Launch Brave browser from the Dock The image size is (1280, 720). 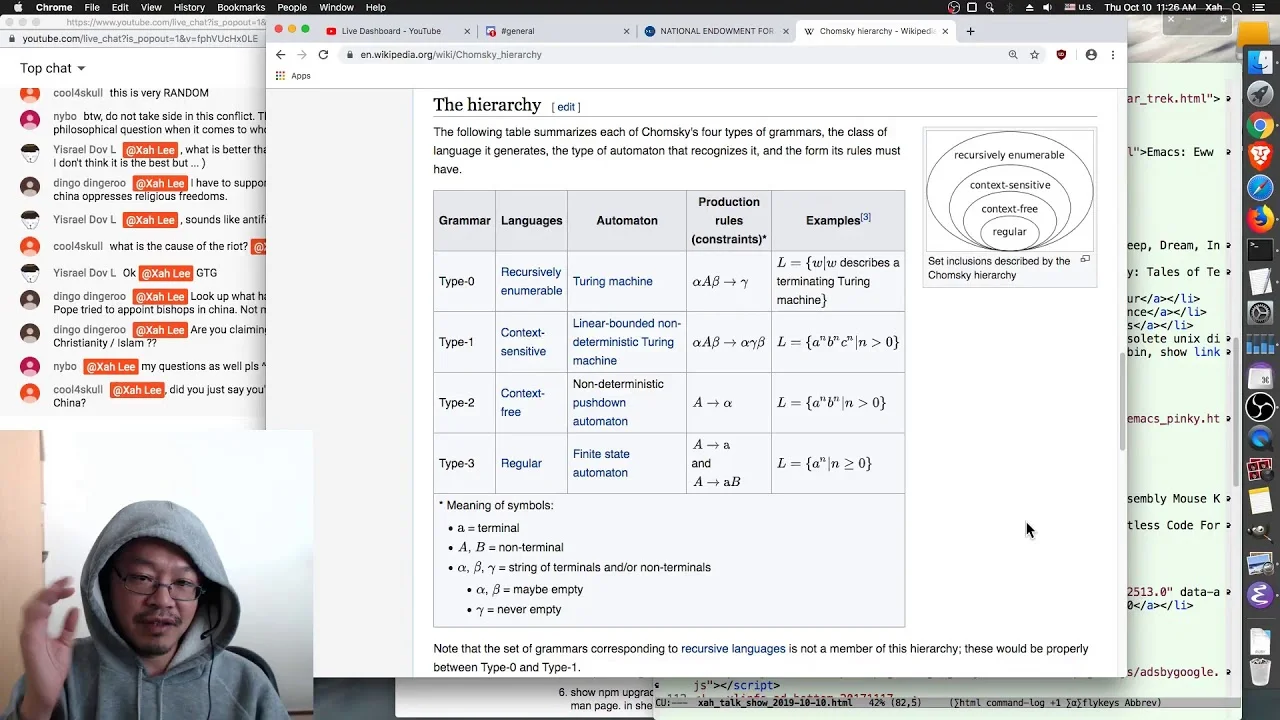pyautogui.click(x=1260, y=157)
